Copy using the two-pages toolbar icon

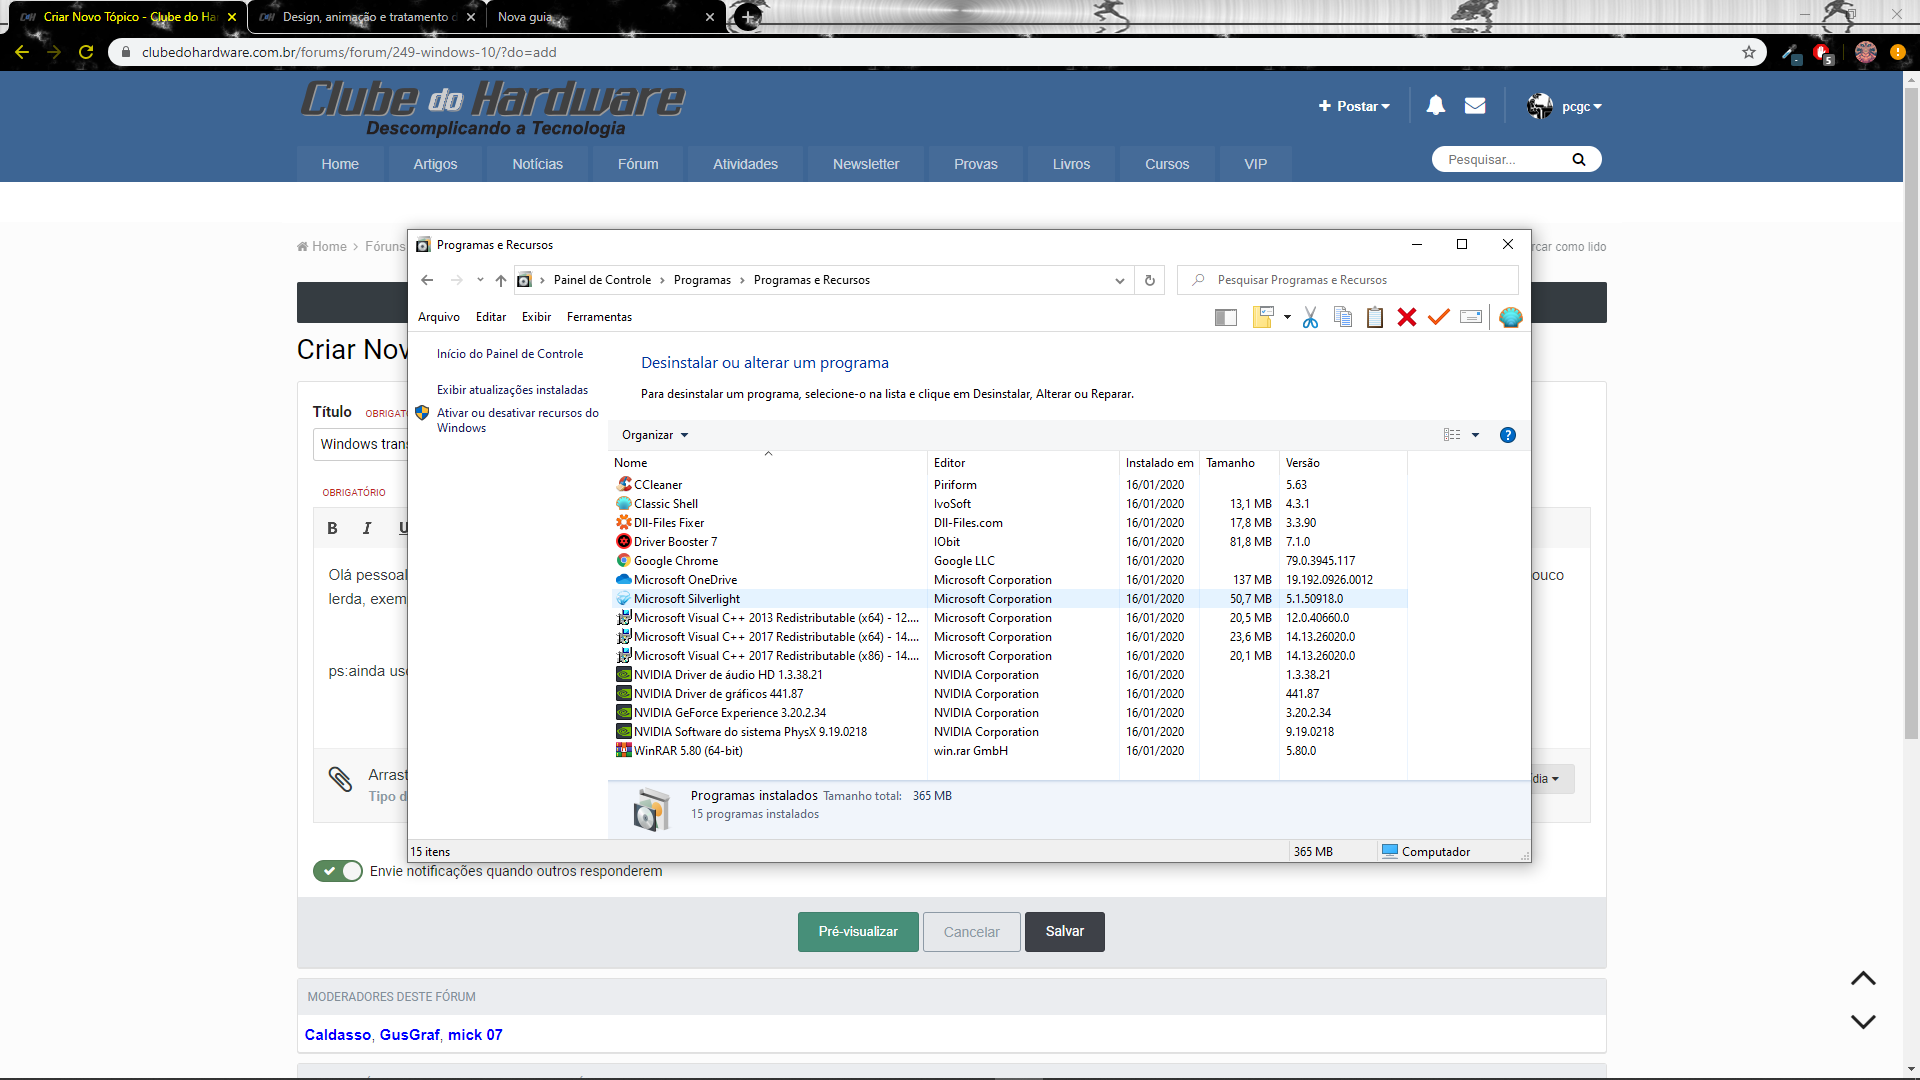point(1343,318)
